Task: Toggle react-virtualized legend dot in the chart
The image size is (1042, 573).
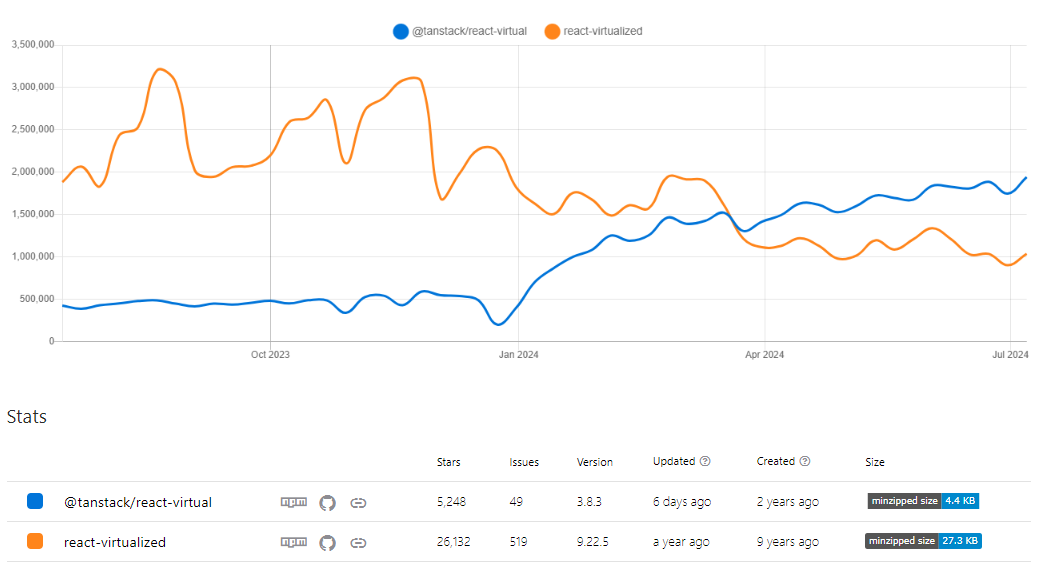Action: (x=552, y=31)
